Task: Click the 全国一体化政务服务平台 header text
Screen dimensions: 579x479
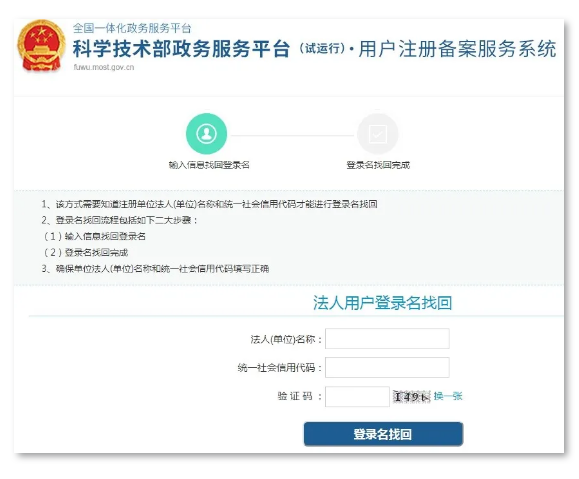Action: pyautogui.click(x=132, y=28)
